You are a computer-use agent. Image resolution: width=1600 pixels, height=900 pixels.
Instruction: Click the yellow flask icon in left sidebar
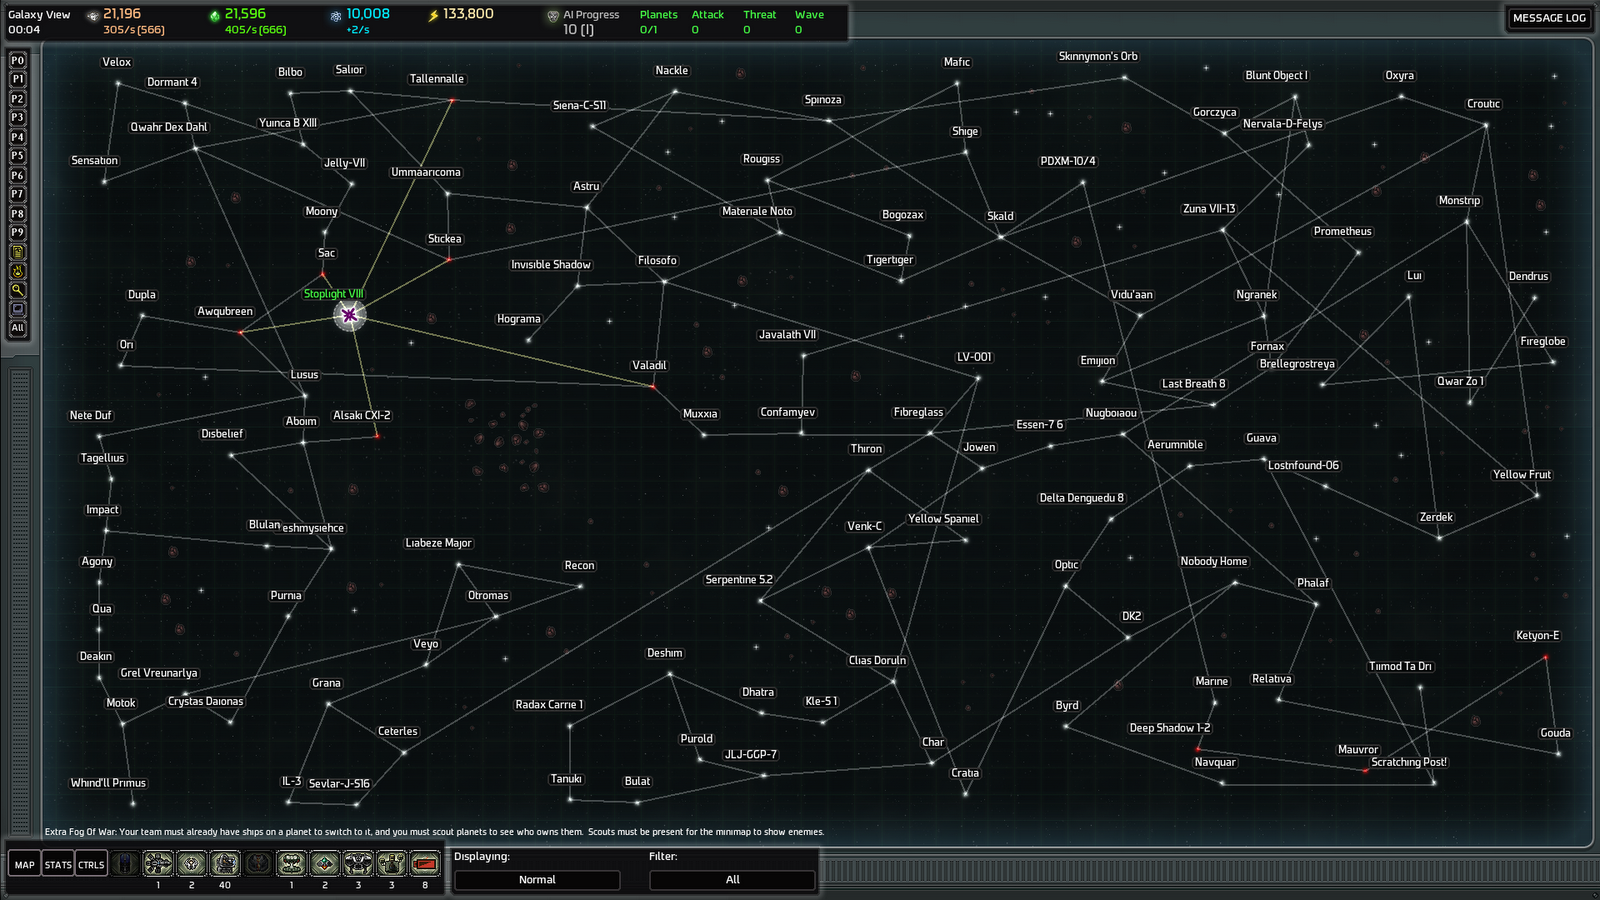17,271
